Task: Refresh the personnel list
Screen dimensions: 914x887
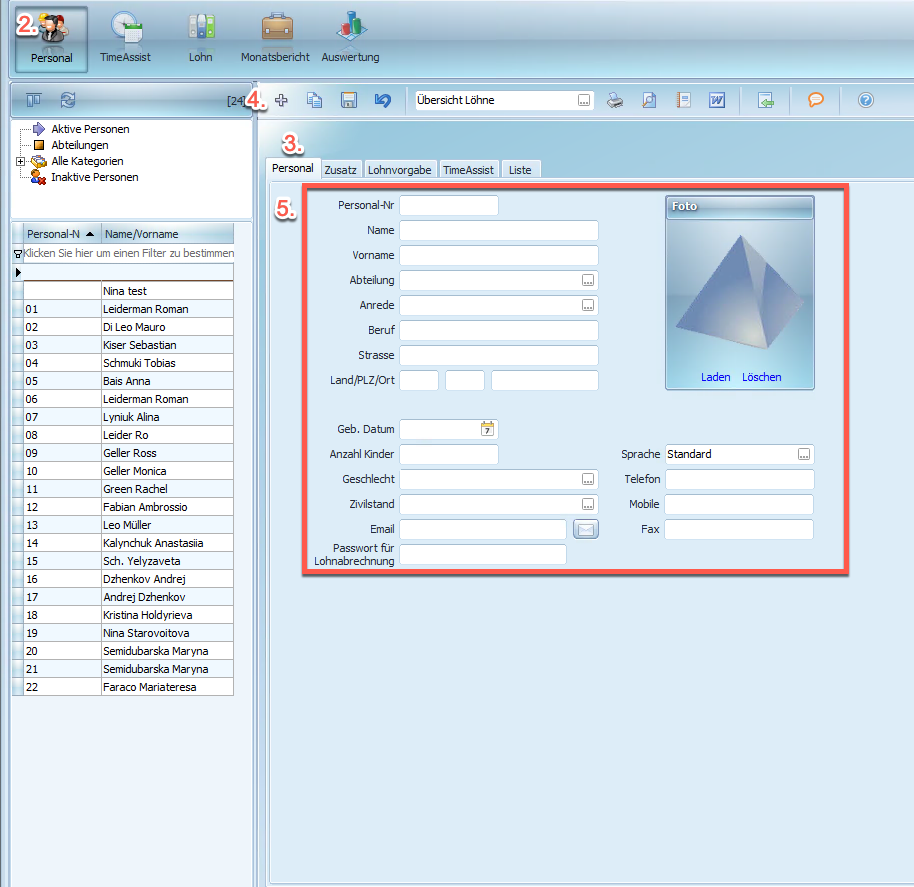Action: pos(68,100)
